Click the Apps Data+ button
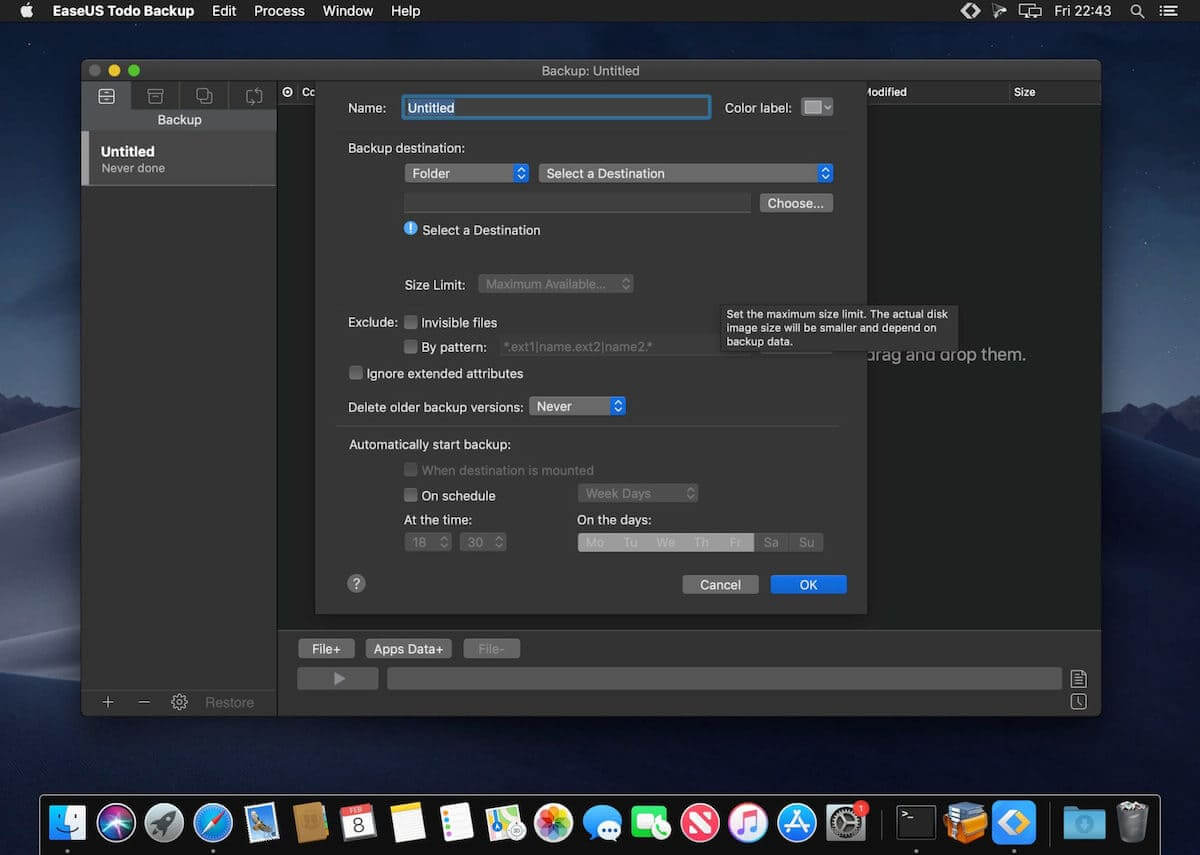1200x855 pixels. pyautogui.click(x=408, y=649)
